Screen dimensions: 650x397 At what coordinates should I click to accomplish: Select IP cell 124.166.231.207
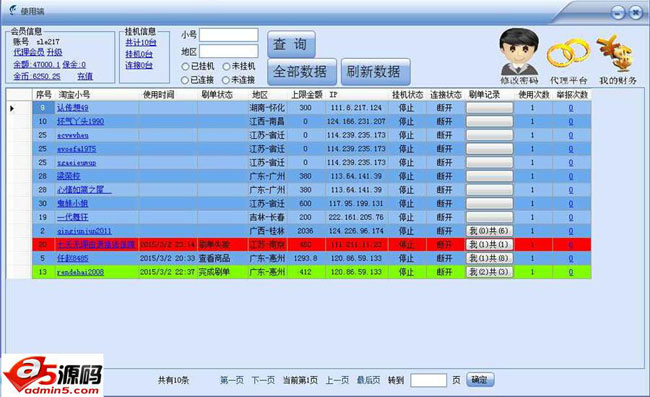pos(357,121)
